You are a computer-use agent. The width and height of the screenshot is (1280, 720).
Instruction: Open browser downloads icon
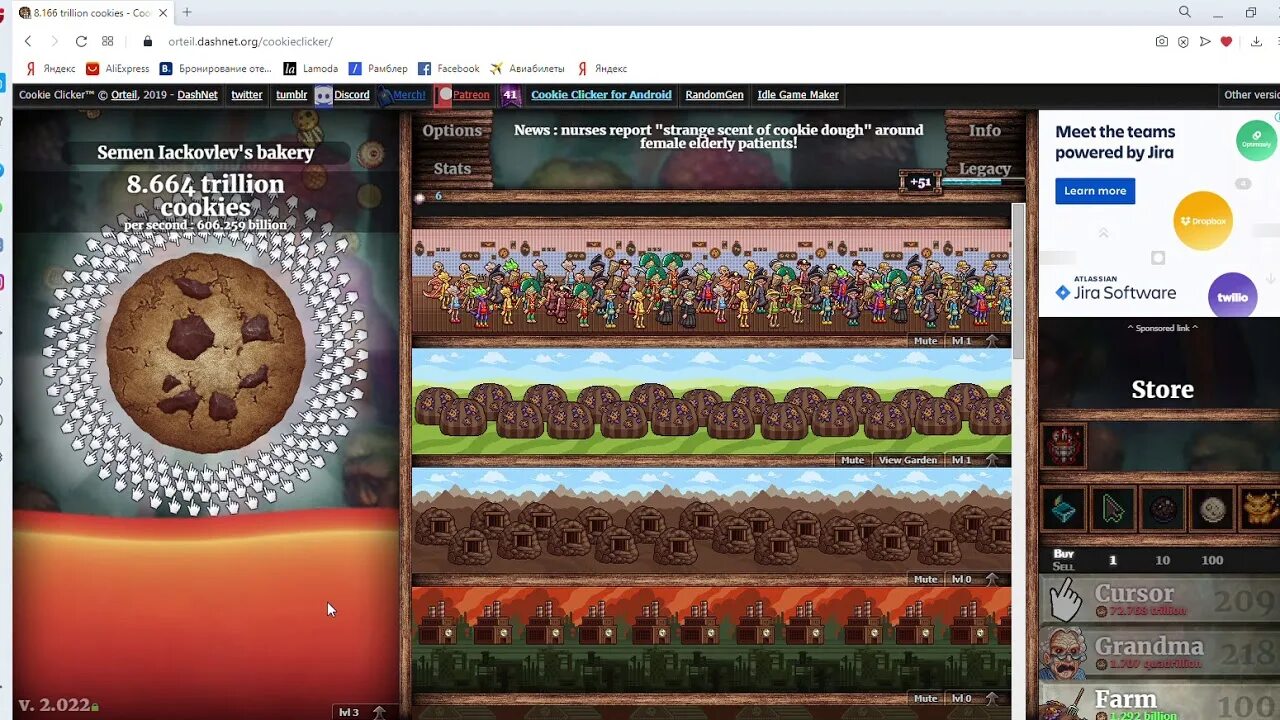point(1257,42)
